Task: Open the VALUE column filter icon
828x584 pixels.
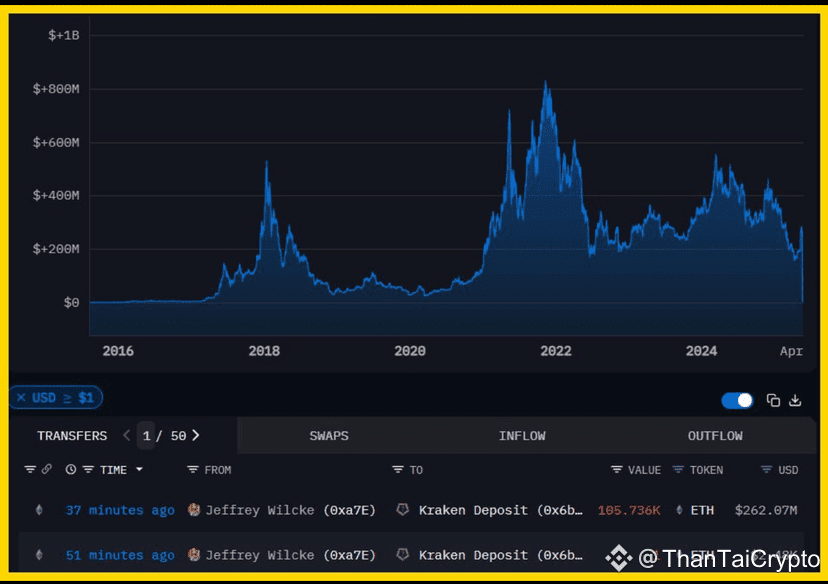Action: [616, 470]
